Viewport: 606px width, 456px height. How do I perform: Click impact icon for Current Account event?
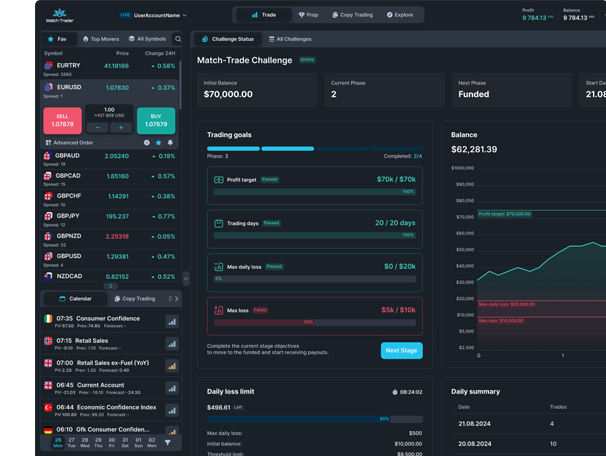point(171,388)
